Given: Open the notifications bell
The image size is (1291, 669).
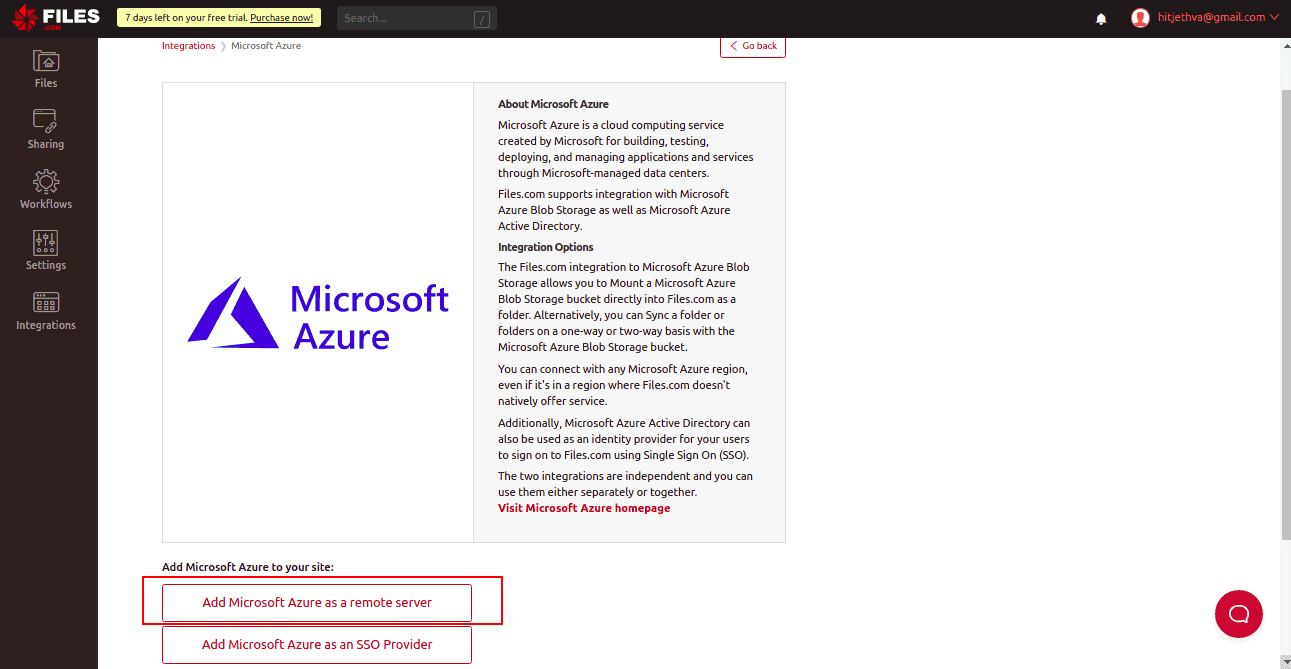Looking at the screenshot, I should (x=1101, y=18).
